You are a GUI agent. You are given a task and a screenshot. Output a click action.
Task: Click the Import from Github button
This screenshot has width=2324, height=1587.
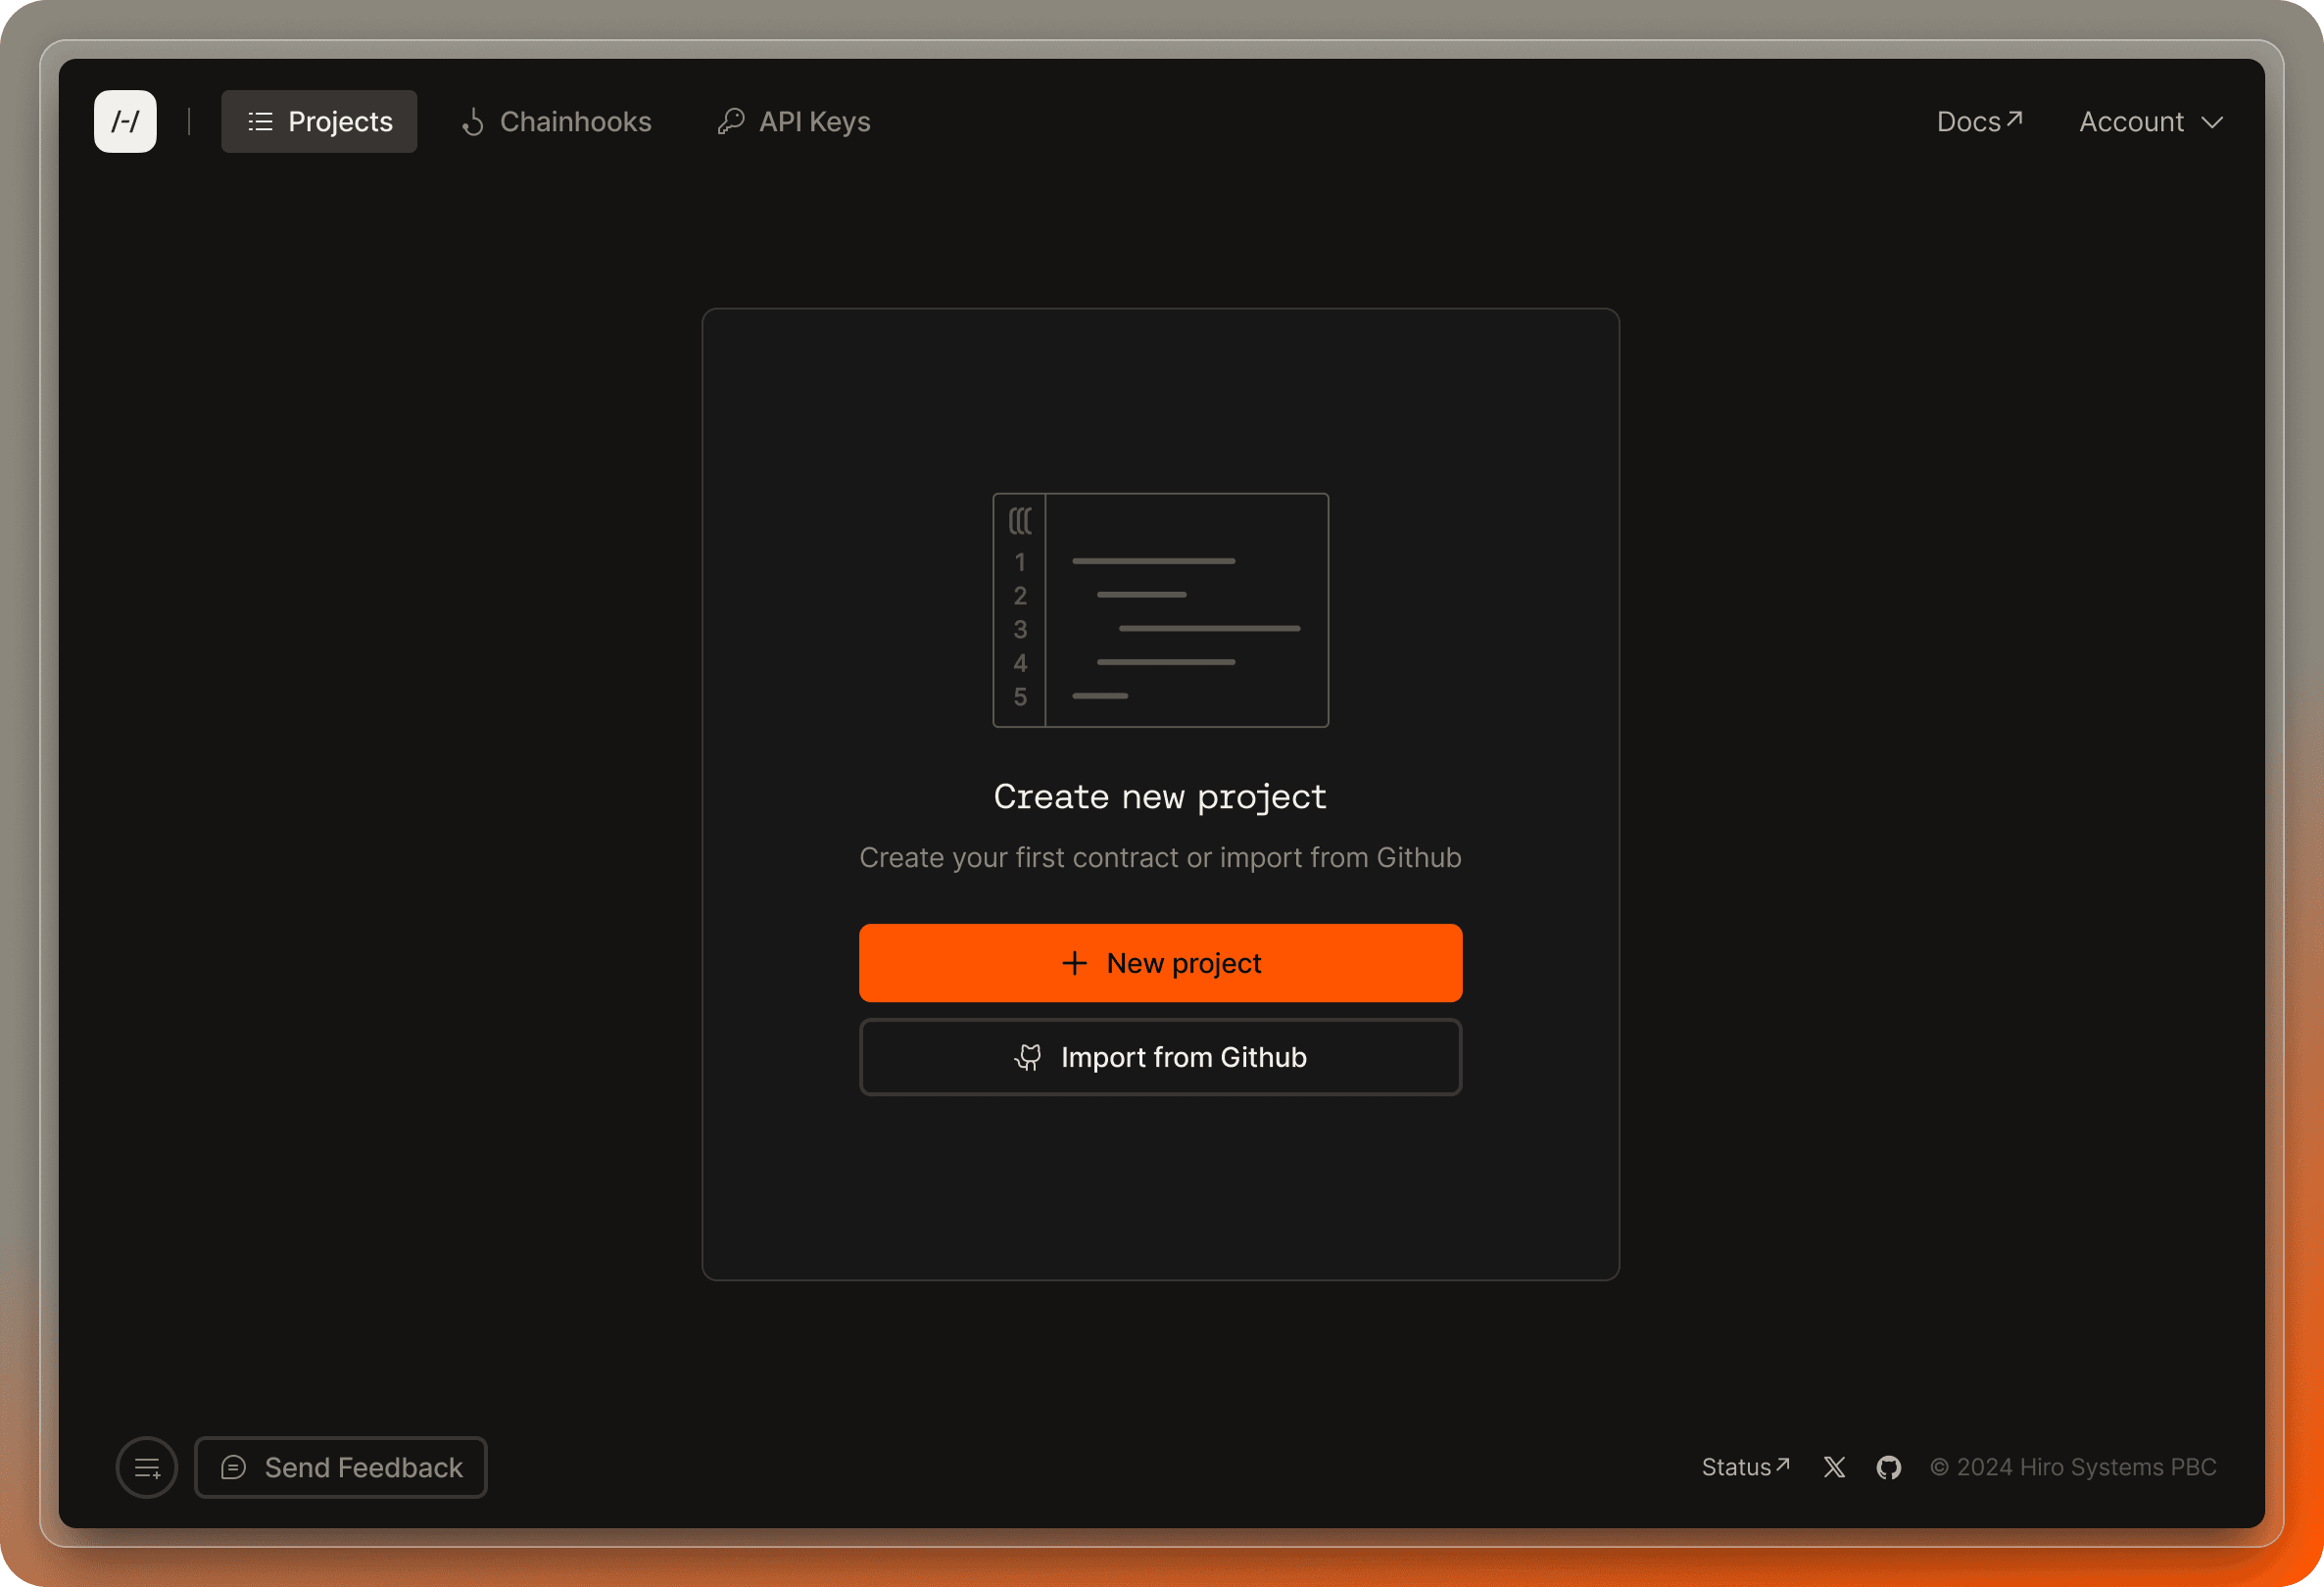click(1160, 1057)
